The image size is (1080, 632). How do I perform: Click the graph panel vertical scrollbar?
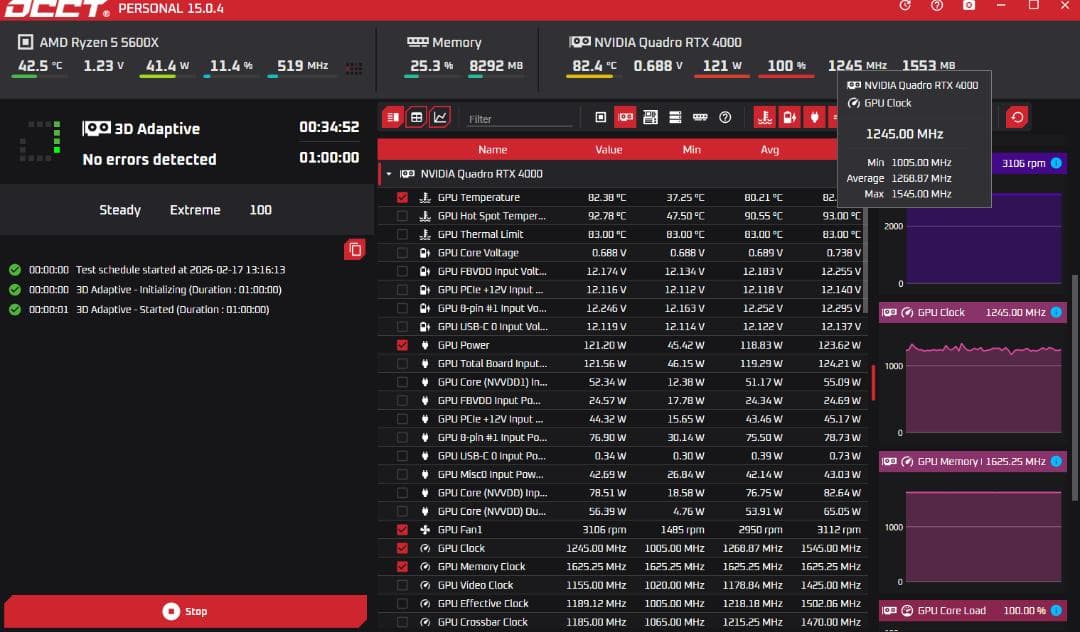[1074, 388]
